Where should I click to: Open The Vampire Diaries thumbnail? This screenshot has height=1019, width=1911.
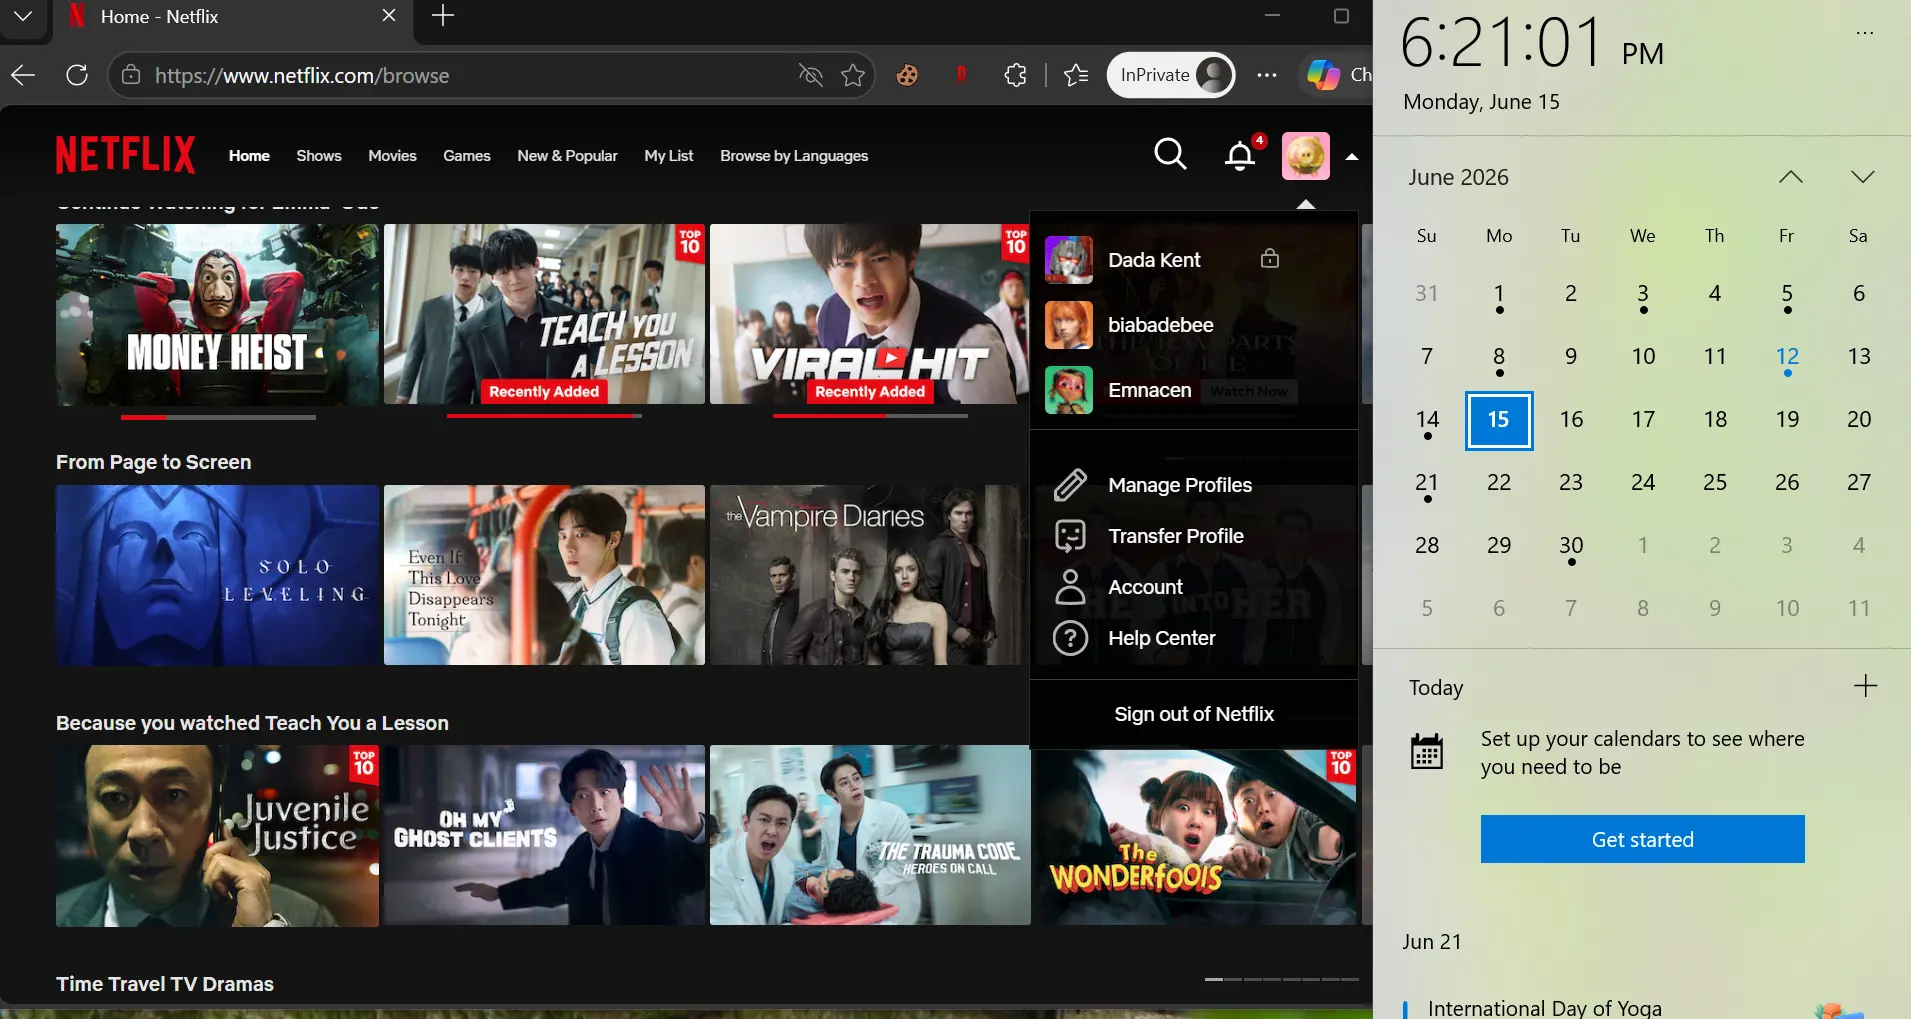point(869,575)
